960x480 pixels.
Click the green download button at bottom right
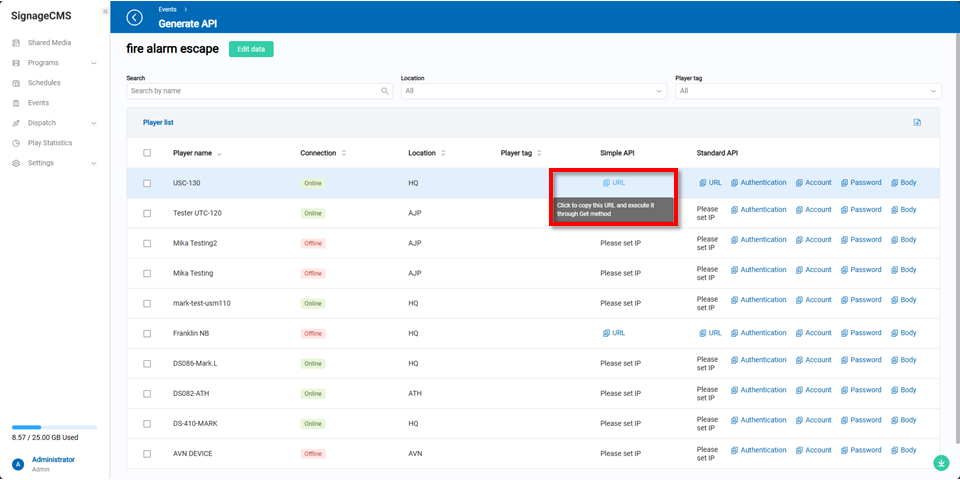[941, 462]
